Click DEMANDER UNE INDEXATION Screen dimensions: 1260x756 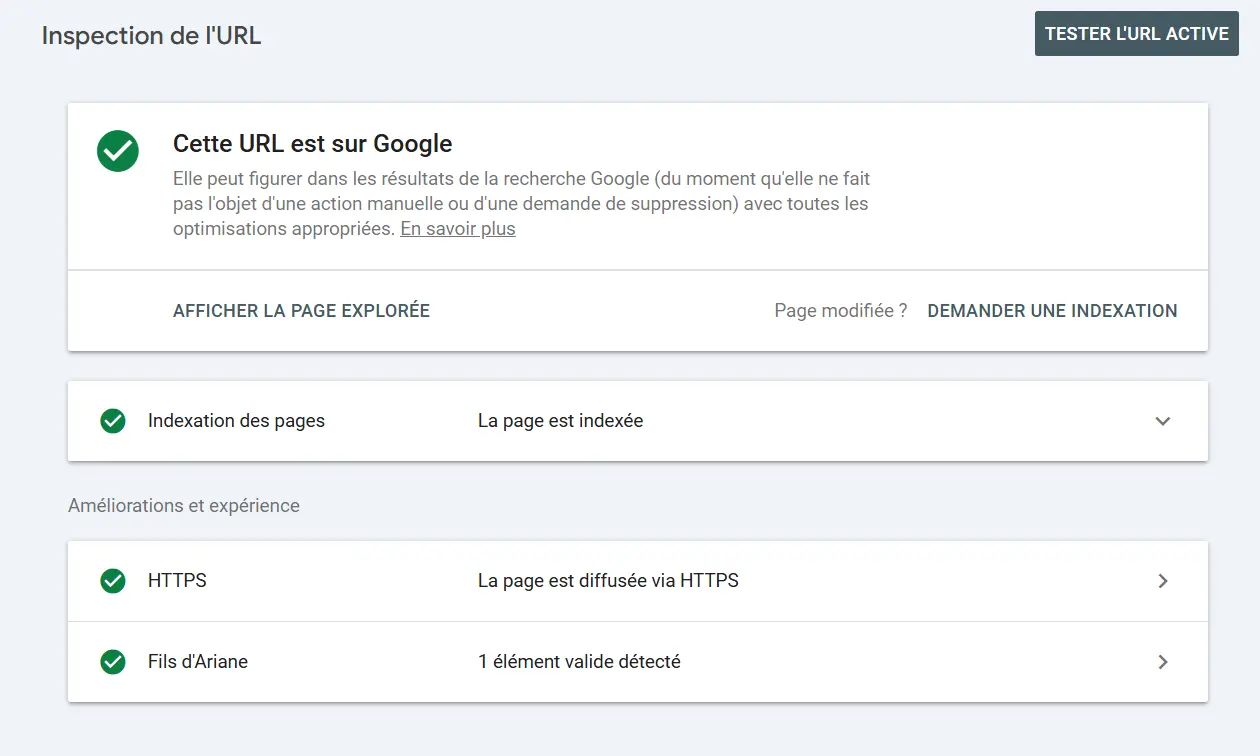click(1051, 310)
